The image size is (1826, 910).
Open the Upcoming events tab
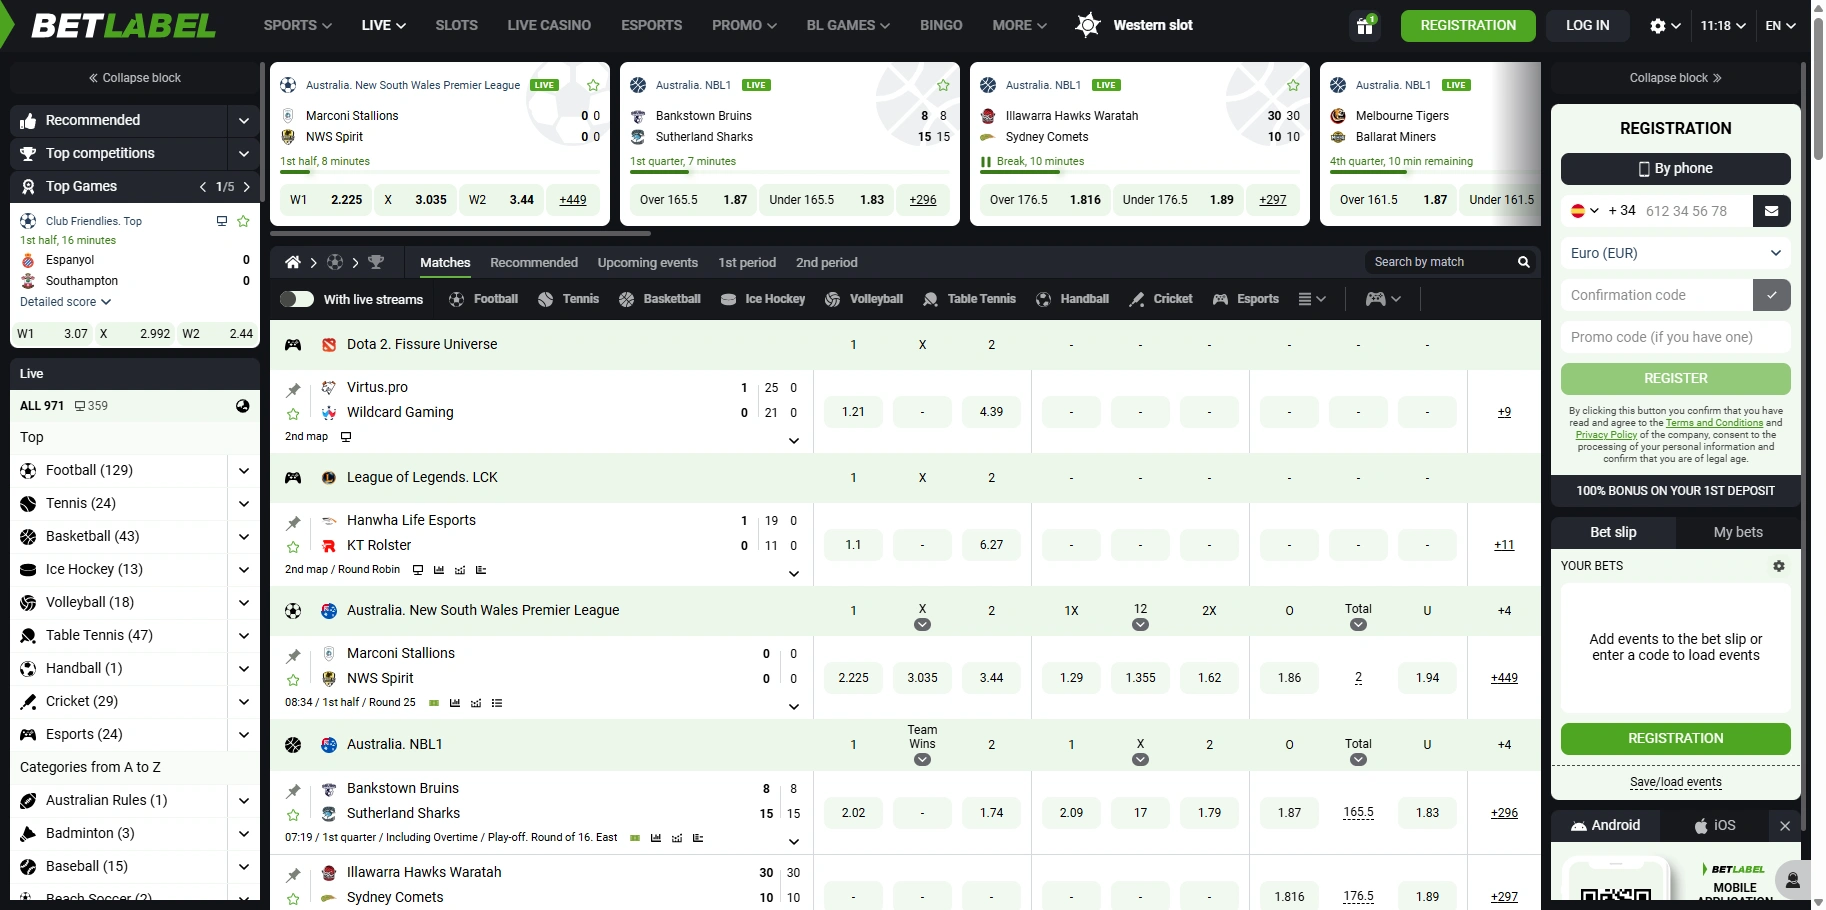tap(647, 262)
